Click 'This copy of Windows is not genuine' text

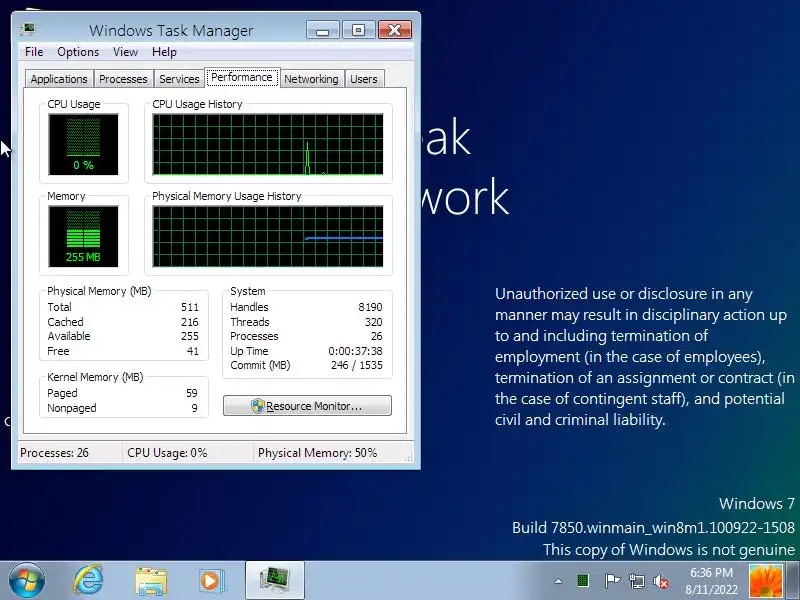pyautogui.click(x=668, y=549)
